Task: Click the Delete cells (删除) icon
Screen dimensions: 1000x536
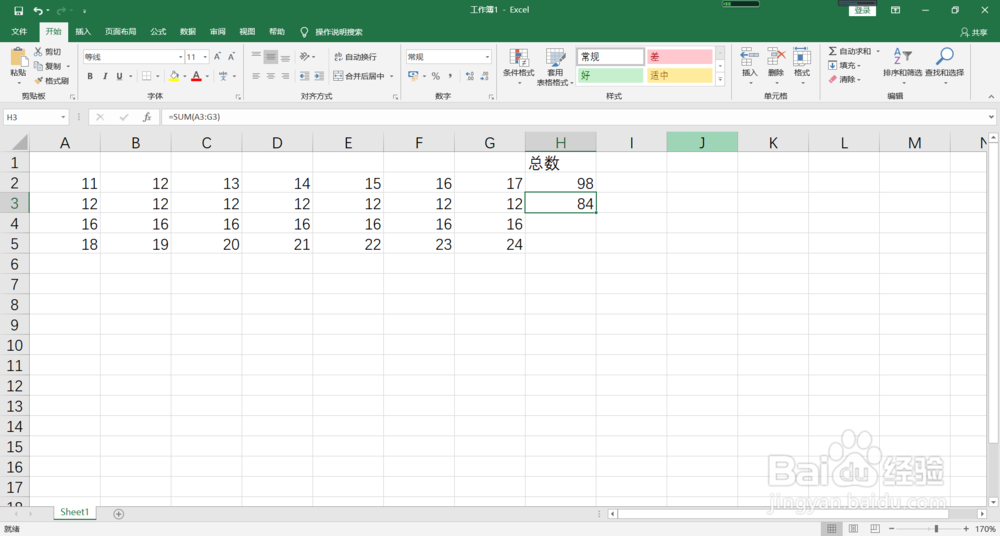Action: (x=776, y=57)
